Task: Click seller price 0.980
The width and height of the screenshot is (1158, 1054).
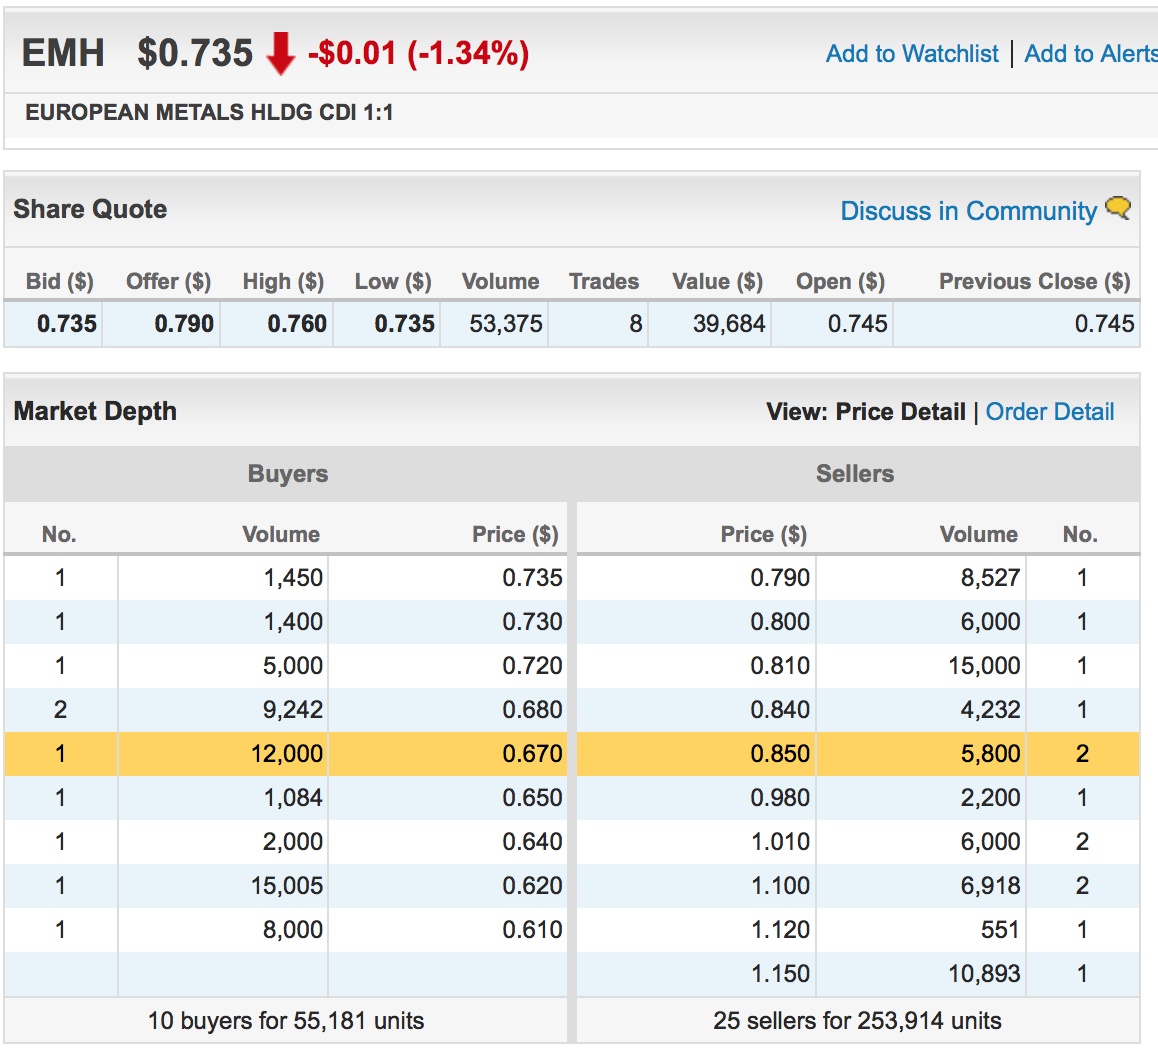Action: [780, 798]
